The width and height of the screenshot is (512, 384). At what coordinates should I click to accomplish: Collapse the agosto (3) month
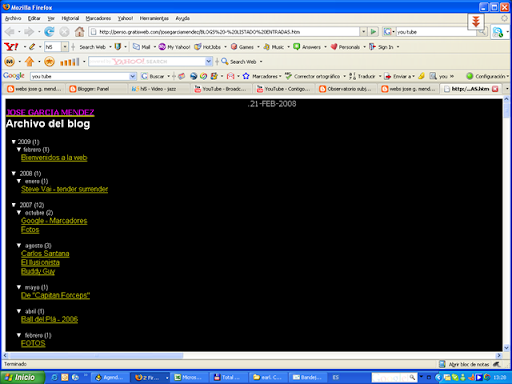[19, 245]
